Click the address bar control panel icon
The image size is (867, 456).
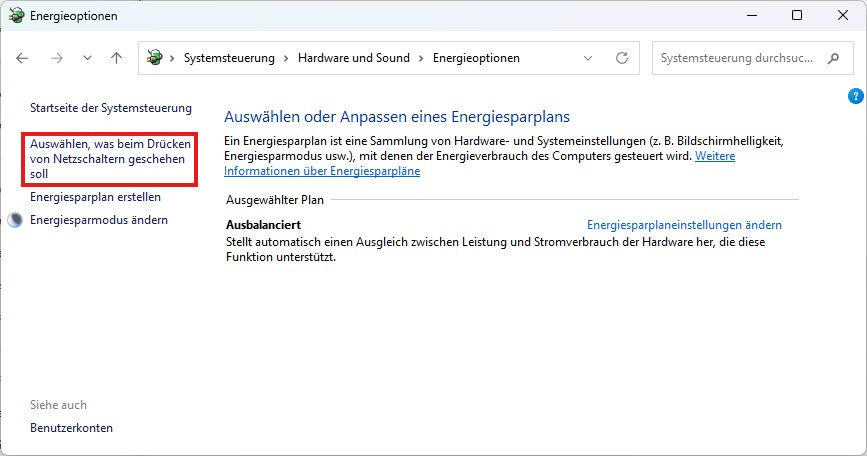155,57
